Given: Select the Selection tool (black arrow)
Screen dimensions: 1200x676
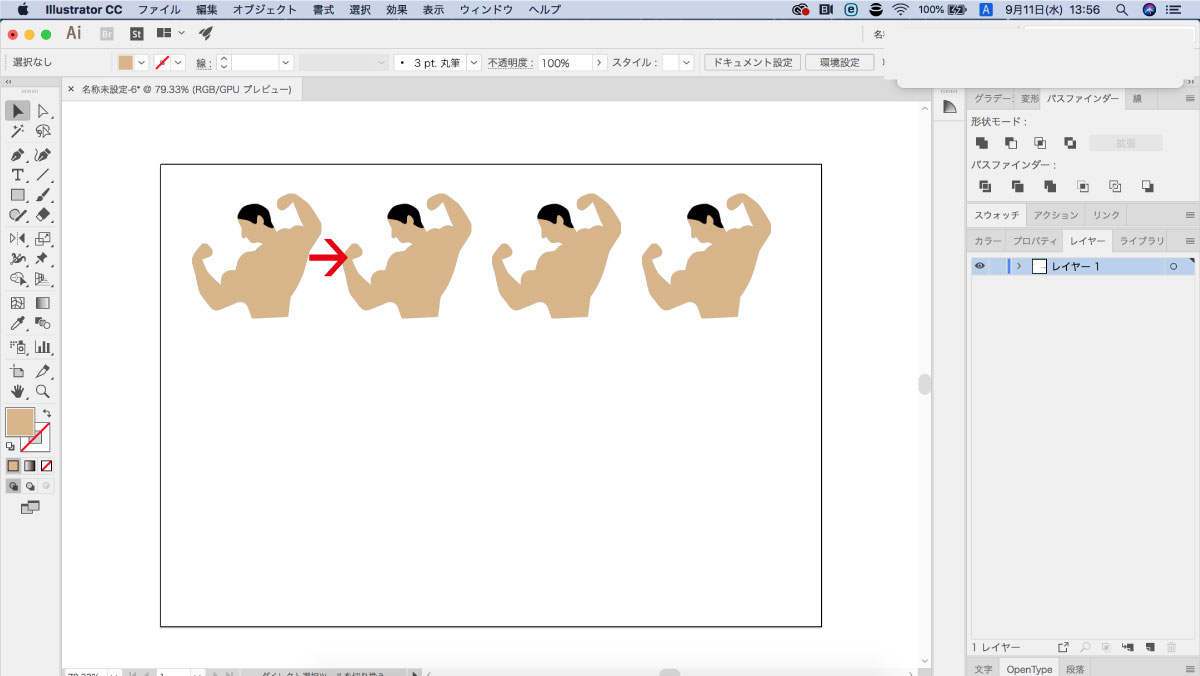Looking at the screenshot, I should (18, 110).
